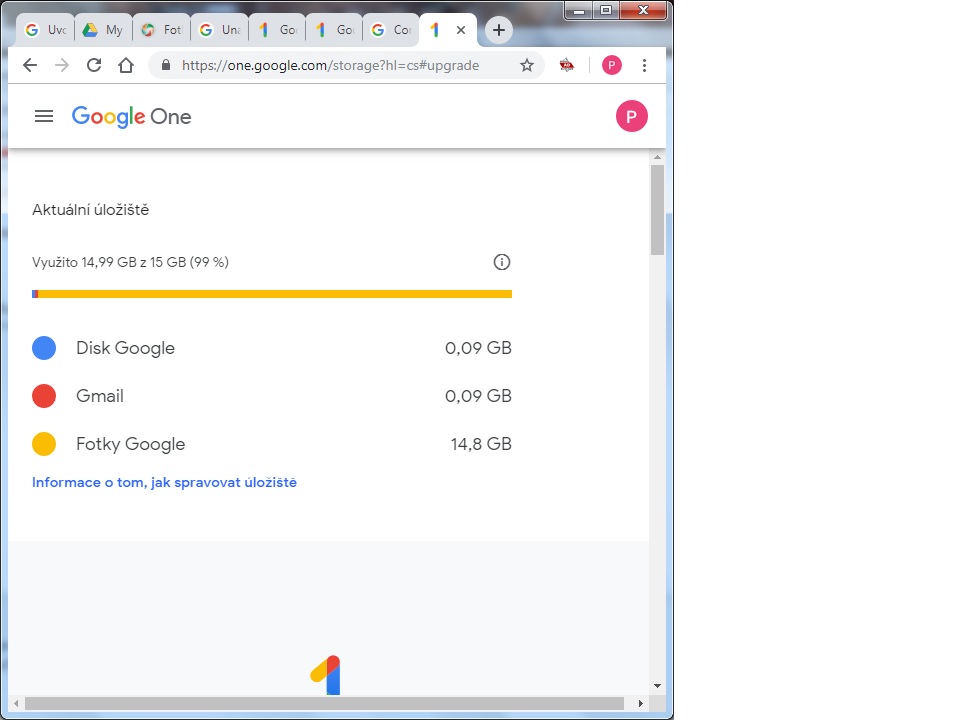Close the active Google One tab

[461, 29]
